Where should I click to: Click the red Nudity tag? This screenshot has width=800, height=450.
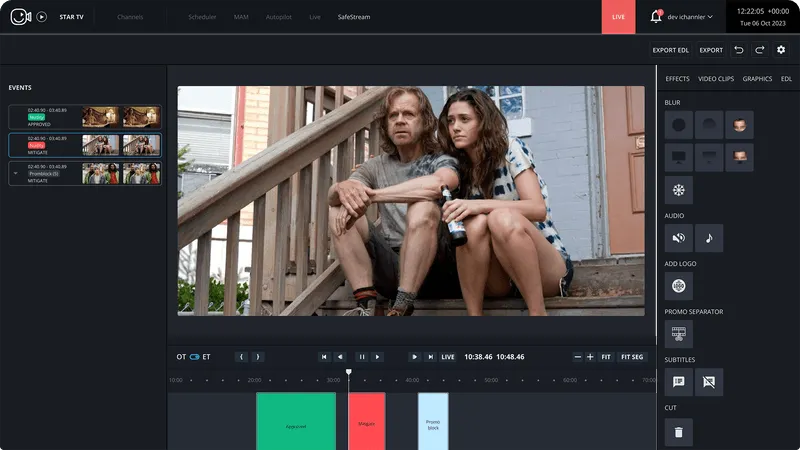[36, 145]
